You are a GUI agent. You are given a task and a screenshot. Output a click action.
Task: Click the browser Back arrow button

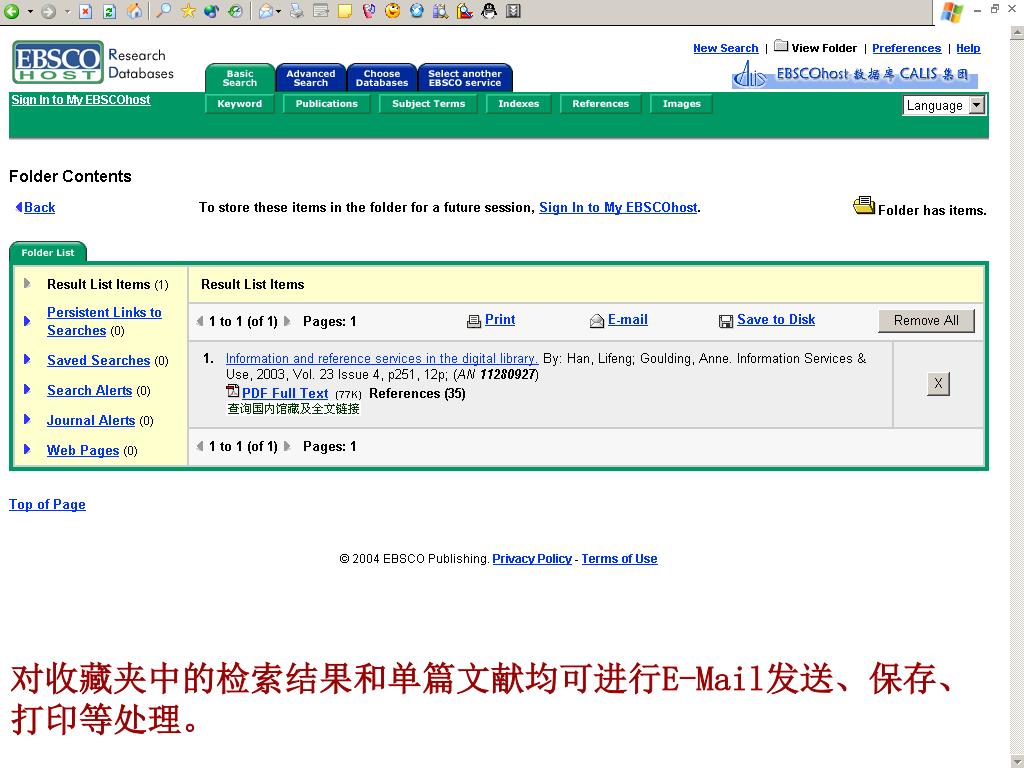tap(11, 11)
